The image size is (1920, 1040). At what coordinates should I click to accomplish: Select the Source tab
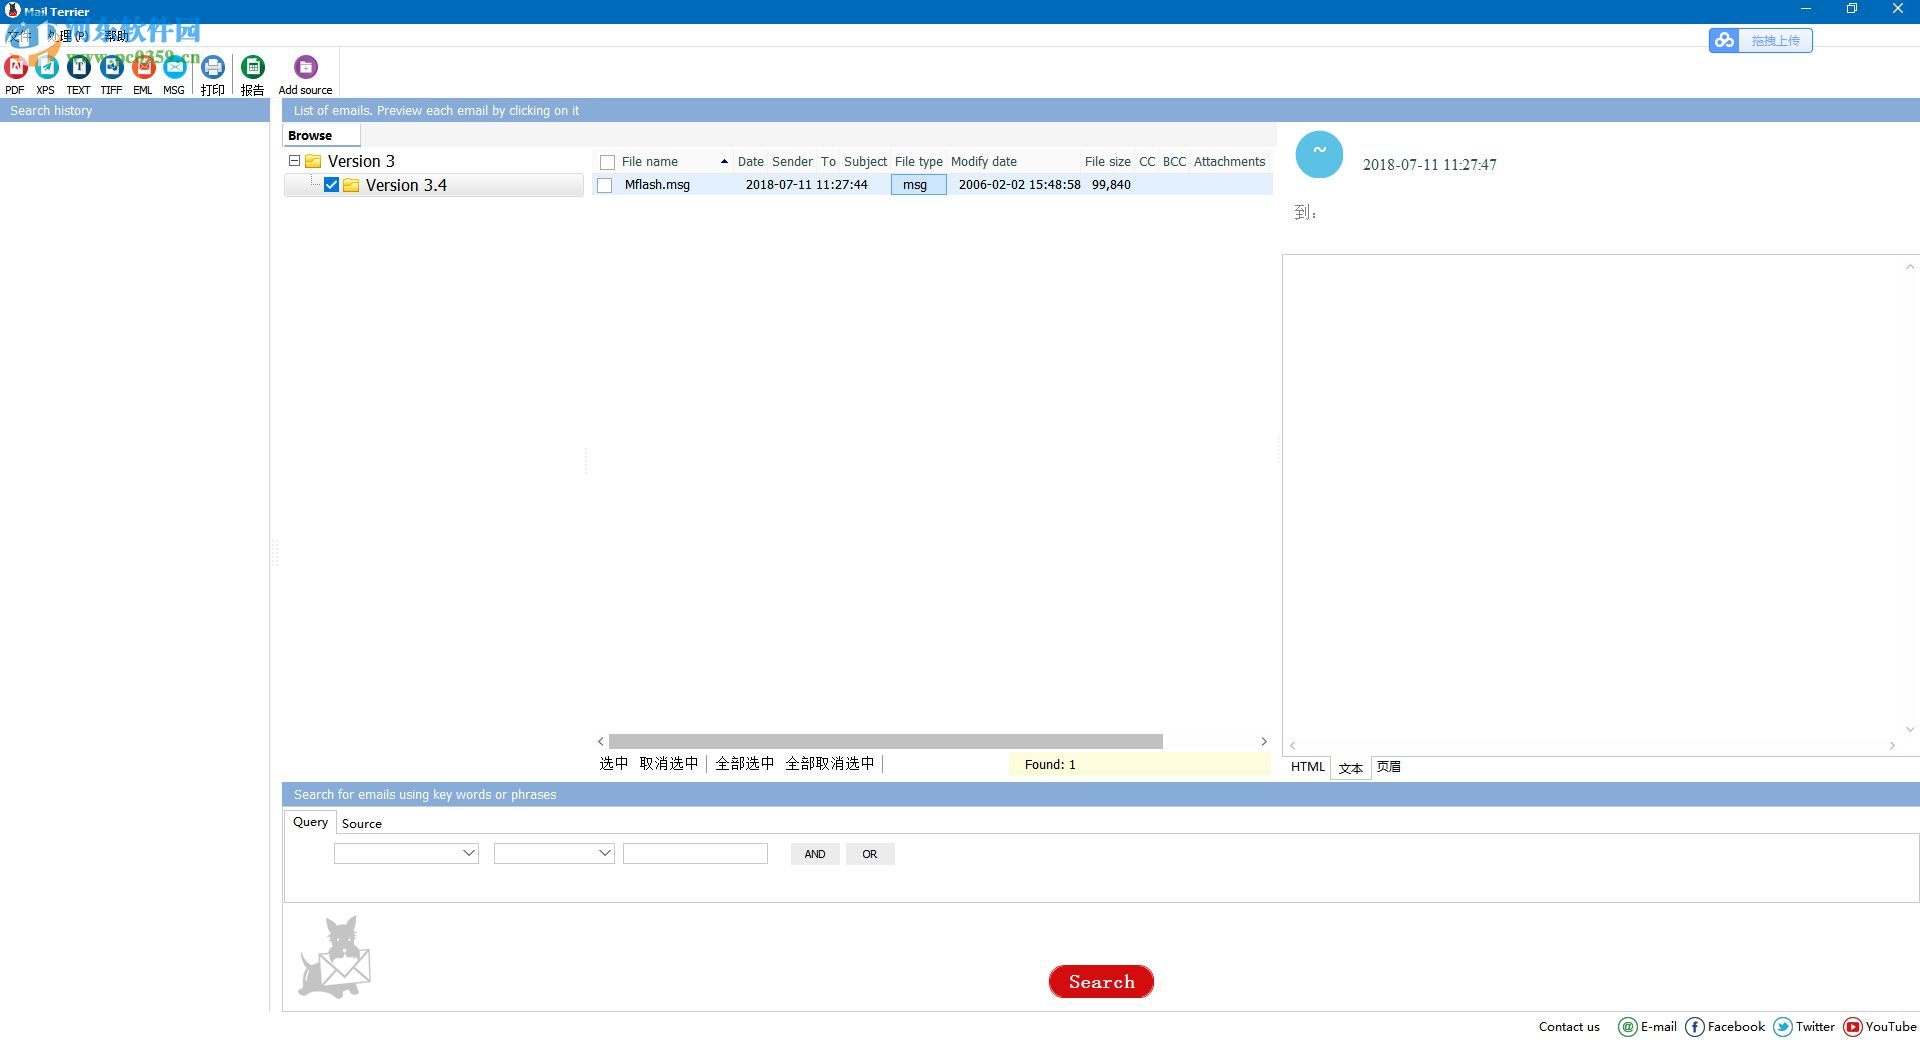point(361,824)
